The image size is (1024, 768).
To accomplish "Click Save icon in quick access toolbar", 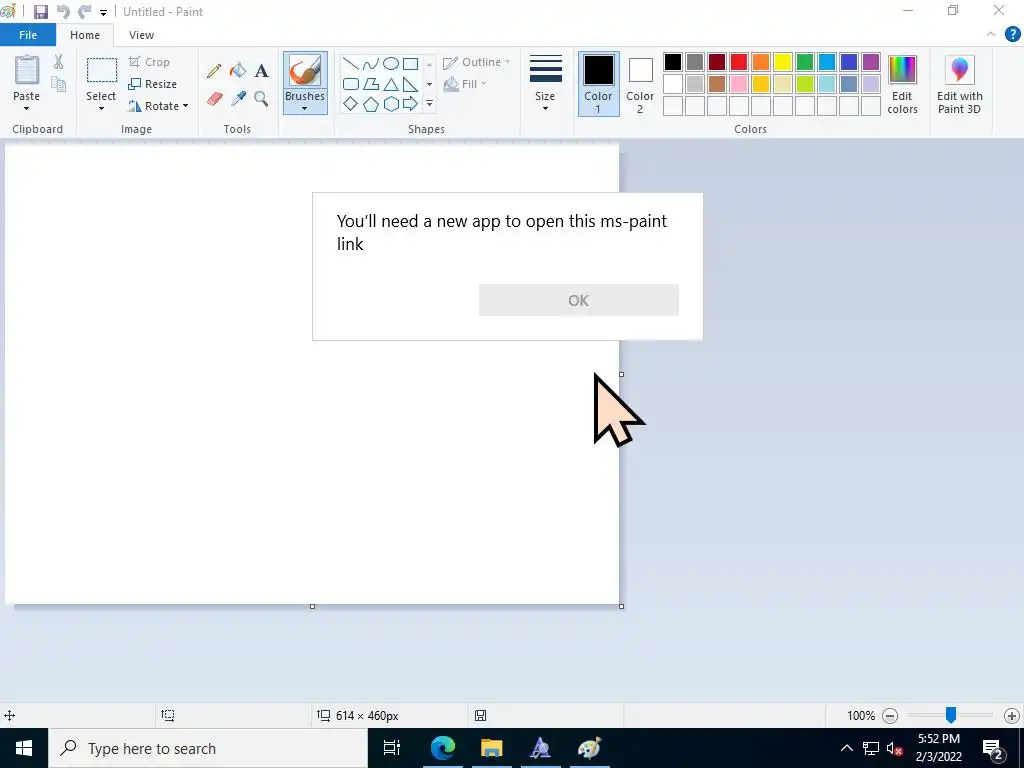I will tap(40, 12).
